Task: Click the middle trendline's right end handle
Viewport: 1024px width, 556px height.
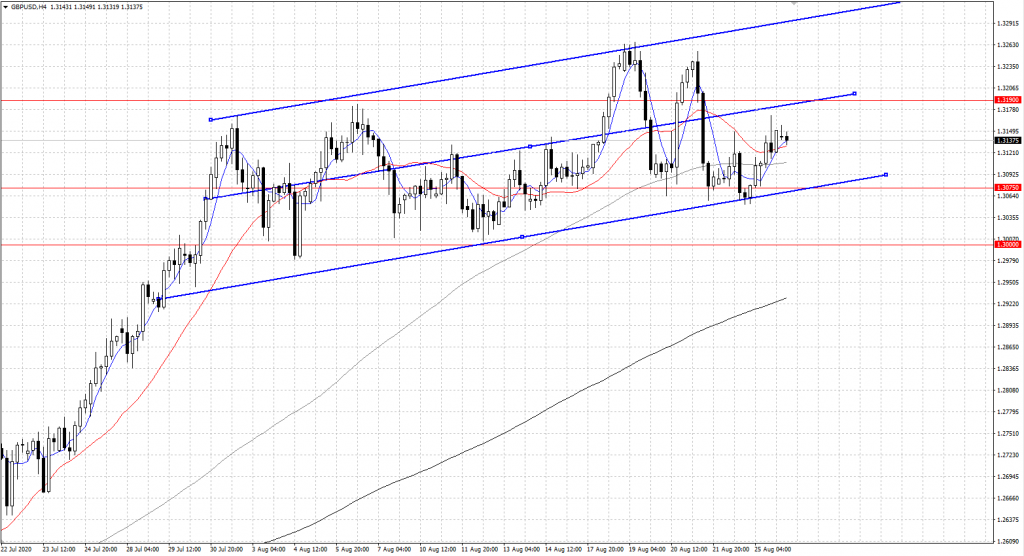Action: [x=854, y=93]
